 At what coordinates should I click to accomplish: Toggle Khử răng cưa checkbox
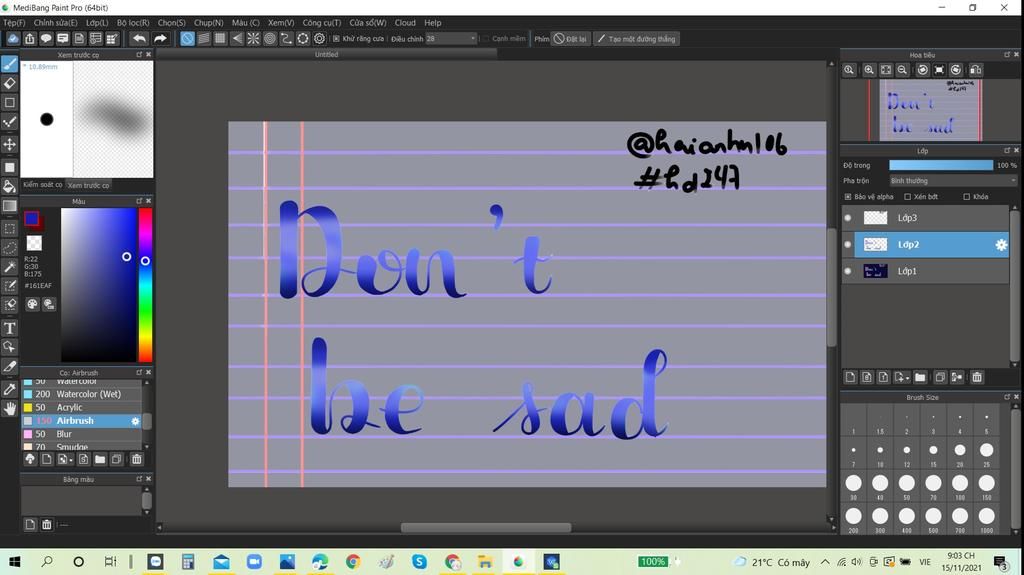click(x=336, y=39)
